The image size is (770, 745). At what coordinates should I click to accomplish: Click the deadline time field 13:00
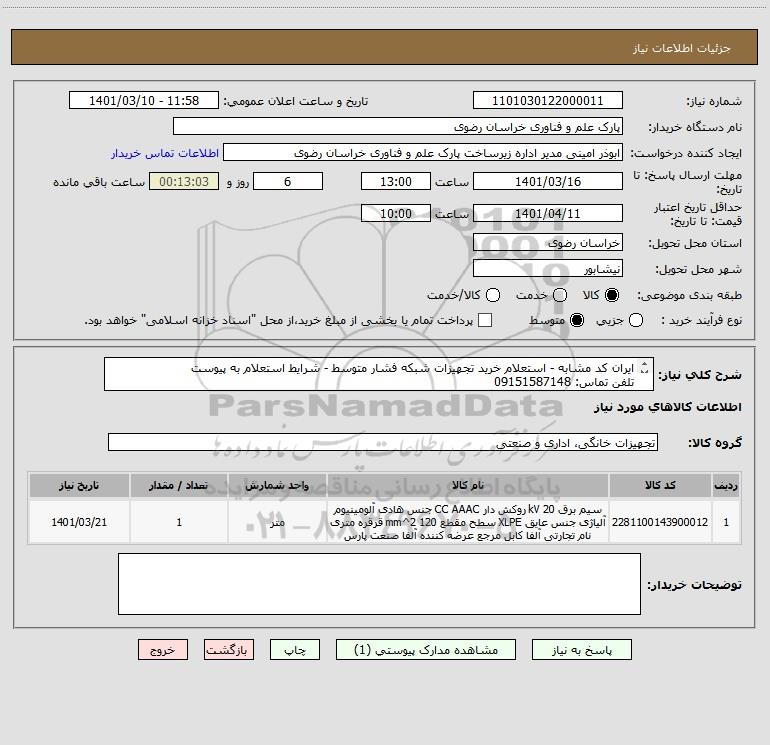(396, 181)
